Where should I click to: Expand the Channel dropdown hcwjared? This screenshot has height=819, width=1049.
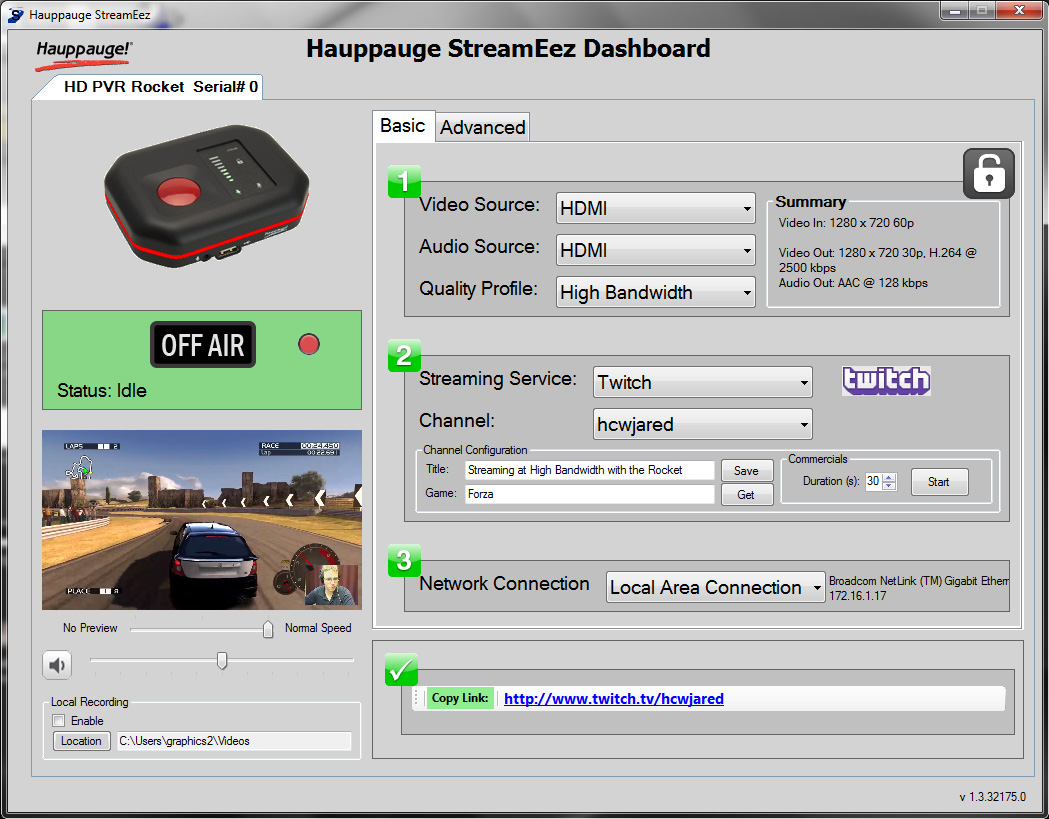pos(702,424)
